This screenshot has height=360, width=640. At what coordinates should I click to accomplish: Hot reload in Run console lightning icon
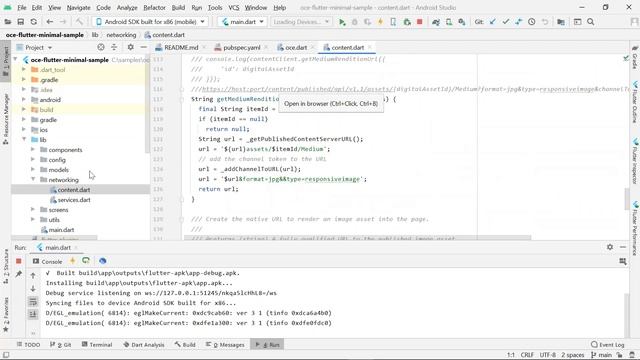click(x=73, y=261)
